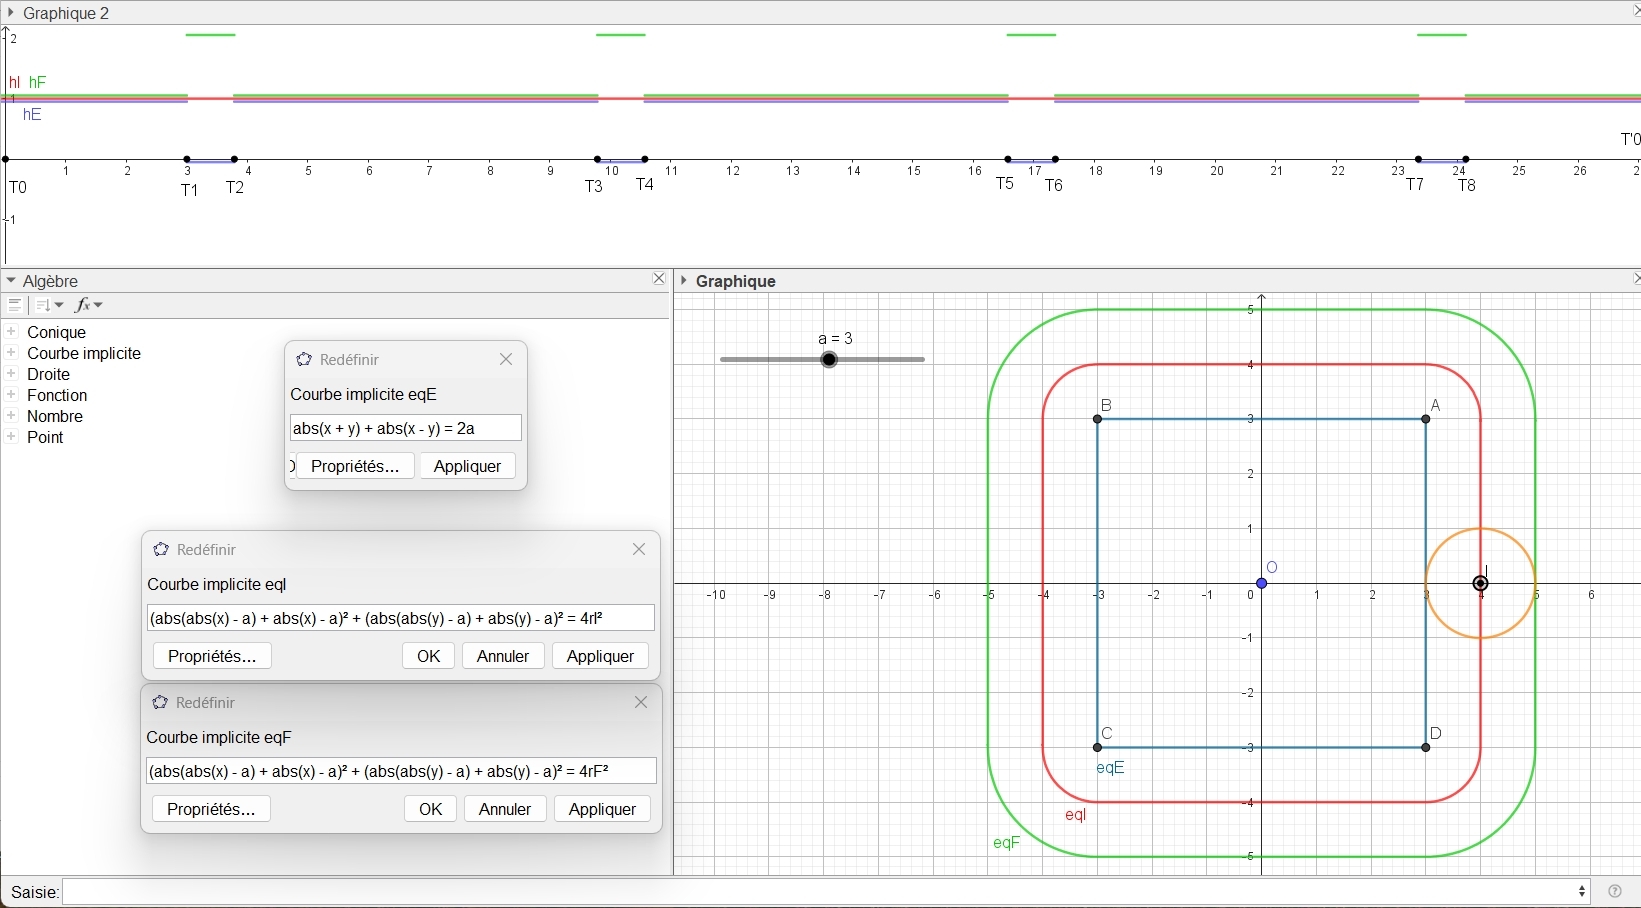Expand the Courbe implicite tree node

(12, 353)
